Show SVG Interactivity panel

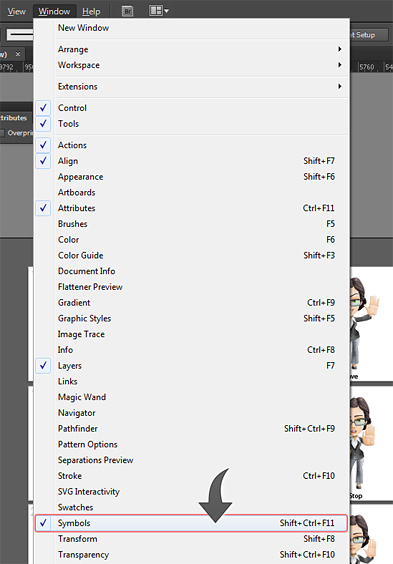tap(192, 492)
